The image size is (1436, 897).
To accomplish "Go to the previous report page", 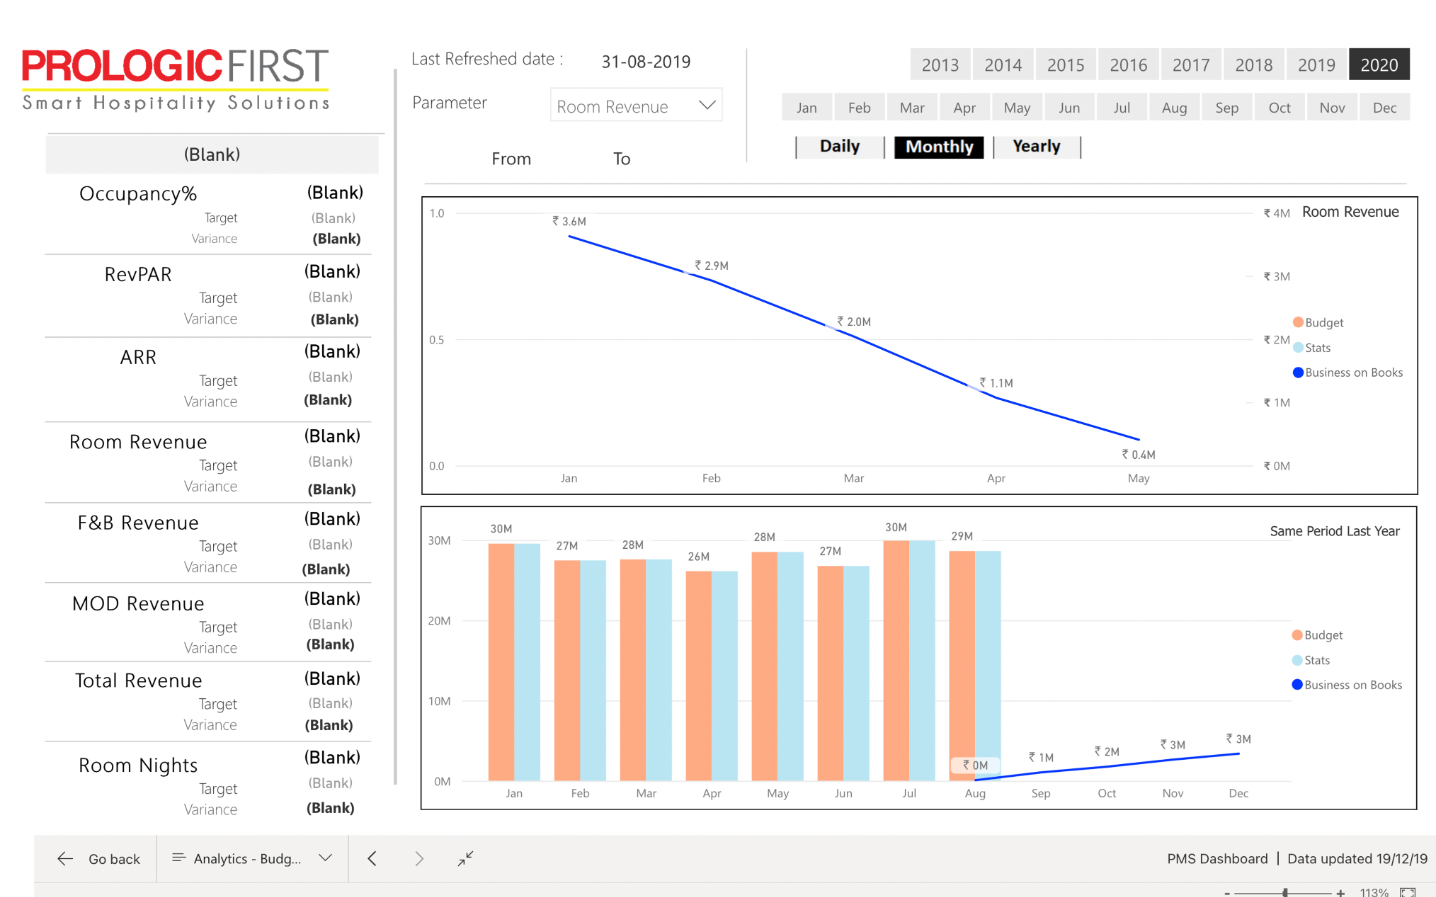I will click(372, 859).
